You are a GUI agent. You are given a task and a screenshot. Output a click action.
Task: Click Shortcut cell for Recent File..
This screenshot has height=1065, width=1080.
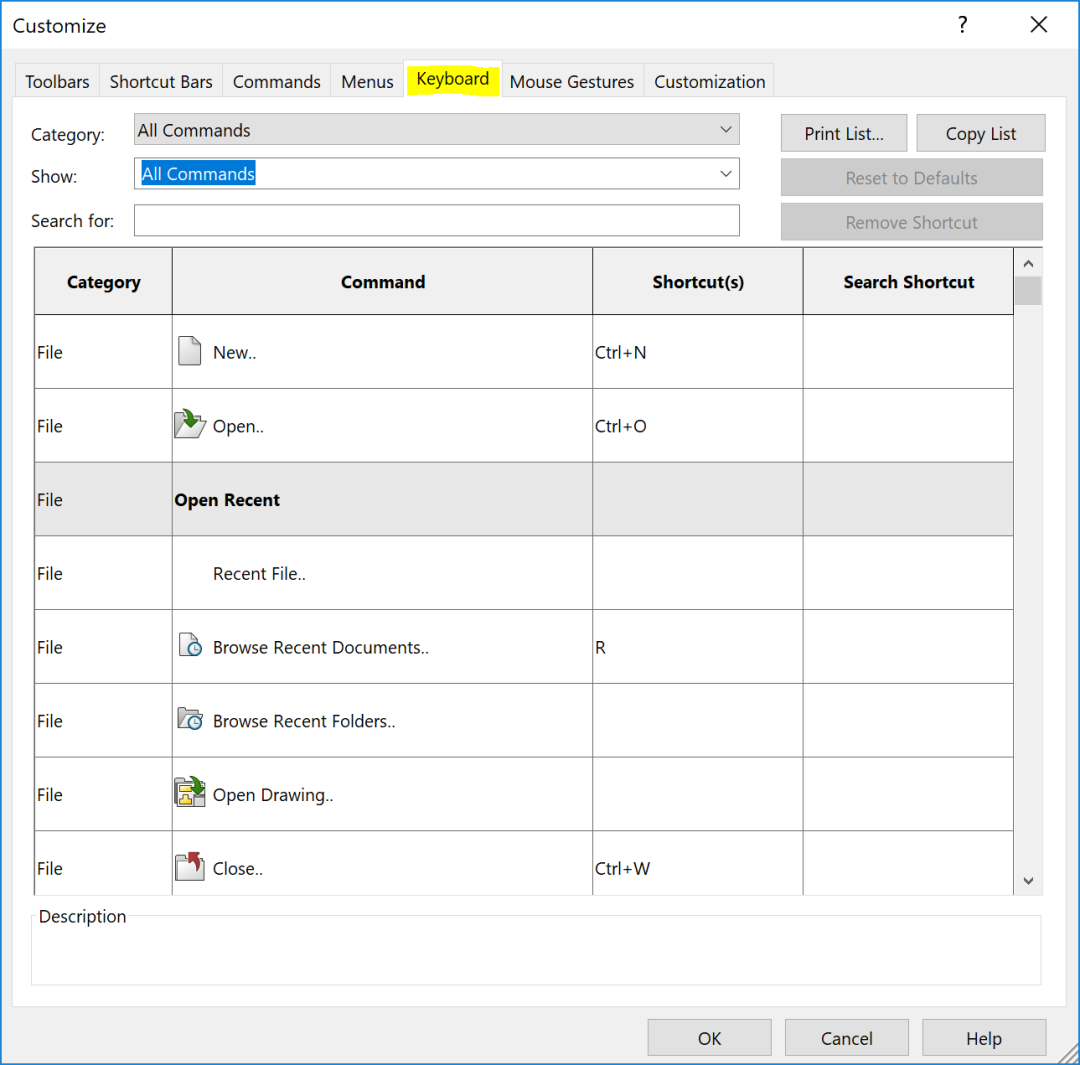698,573
